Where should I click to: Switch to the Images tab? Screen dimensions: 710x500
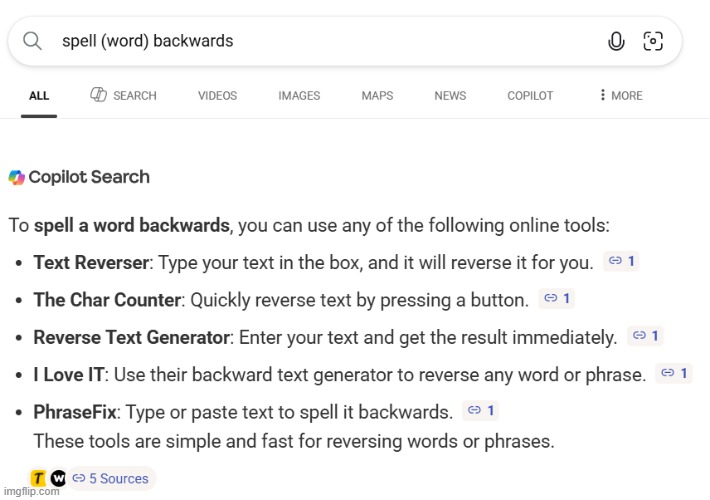299,96
